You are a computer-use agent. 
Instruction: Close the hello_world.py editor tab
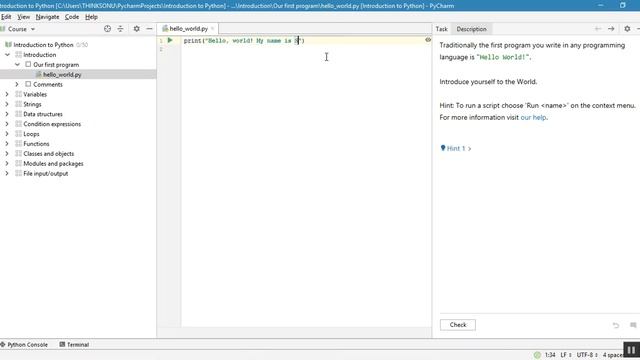(x=212, y=29)
